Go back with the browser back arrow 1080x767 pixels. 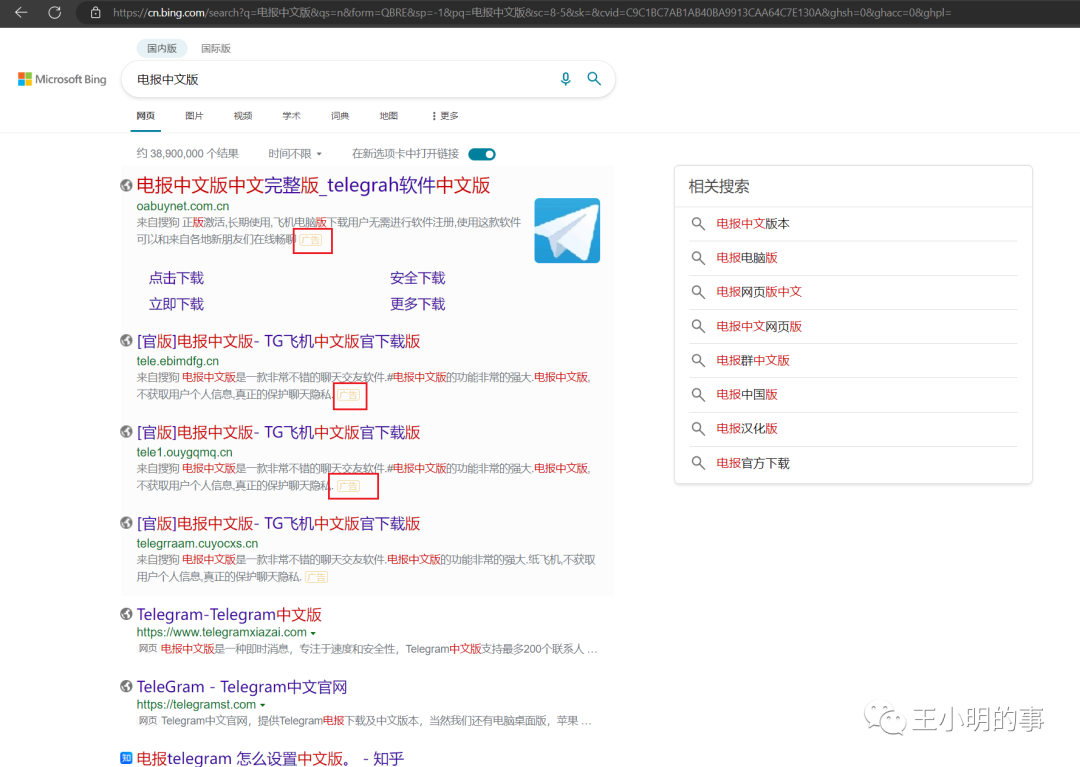click(x=21, y=12)
